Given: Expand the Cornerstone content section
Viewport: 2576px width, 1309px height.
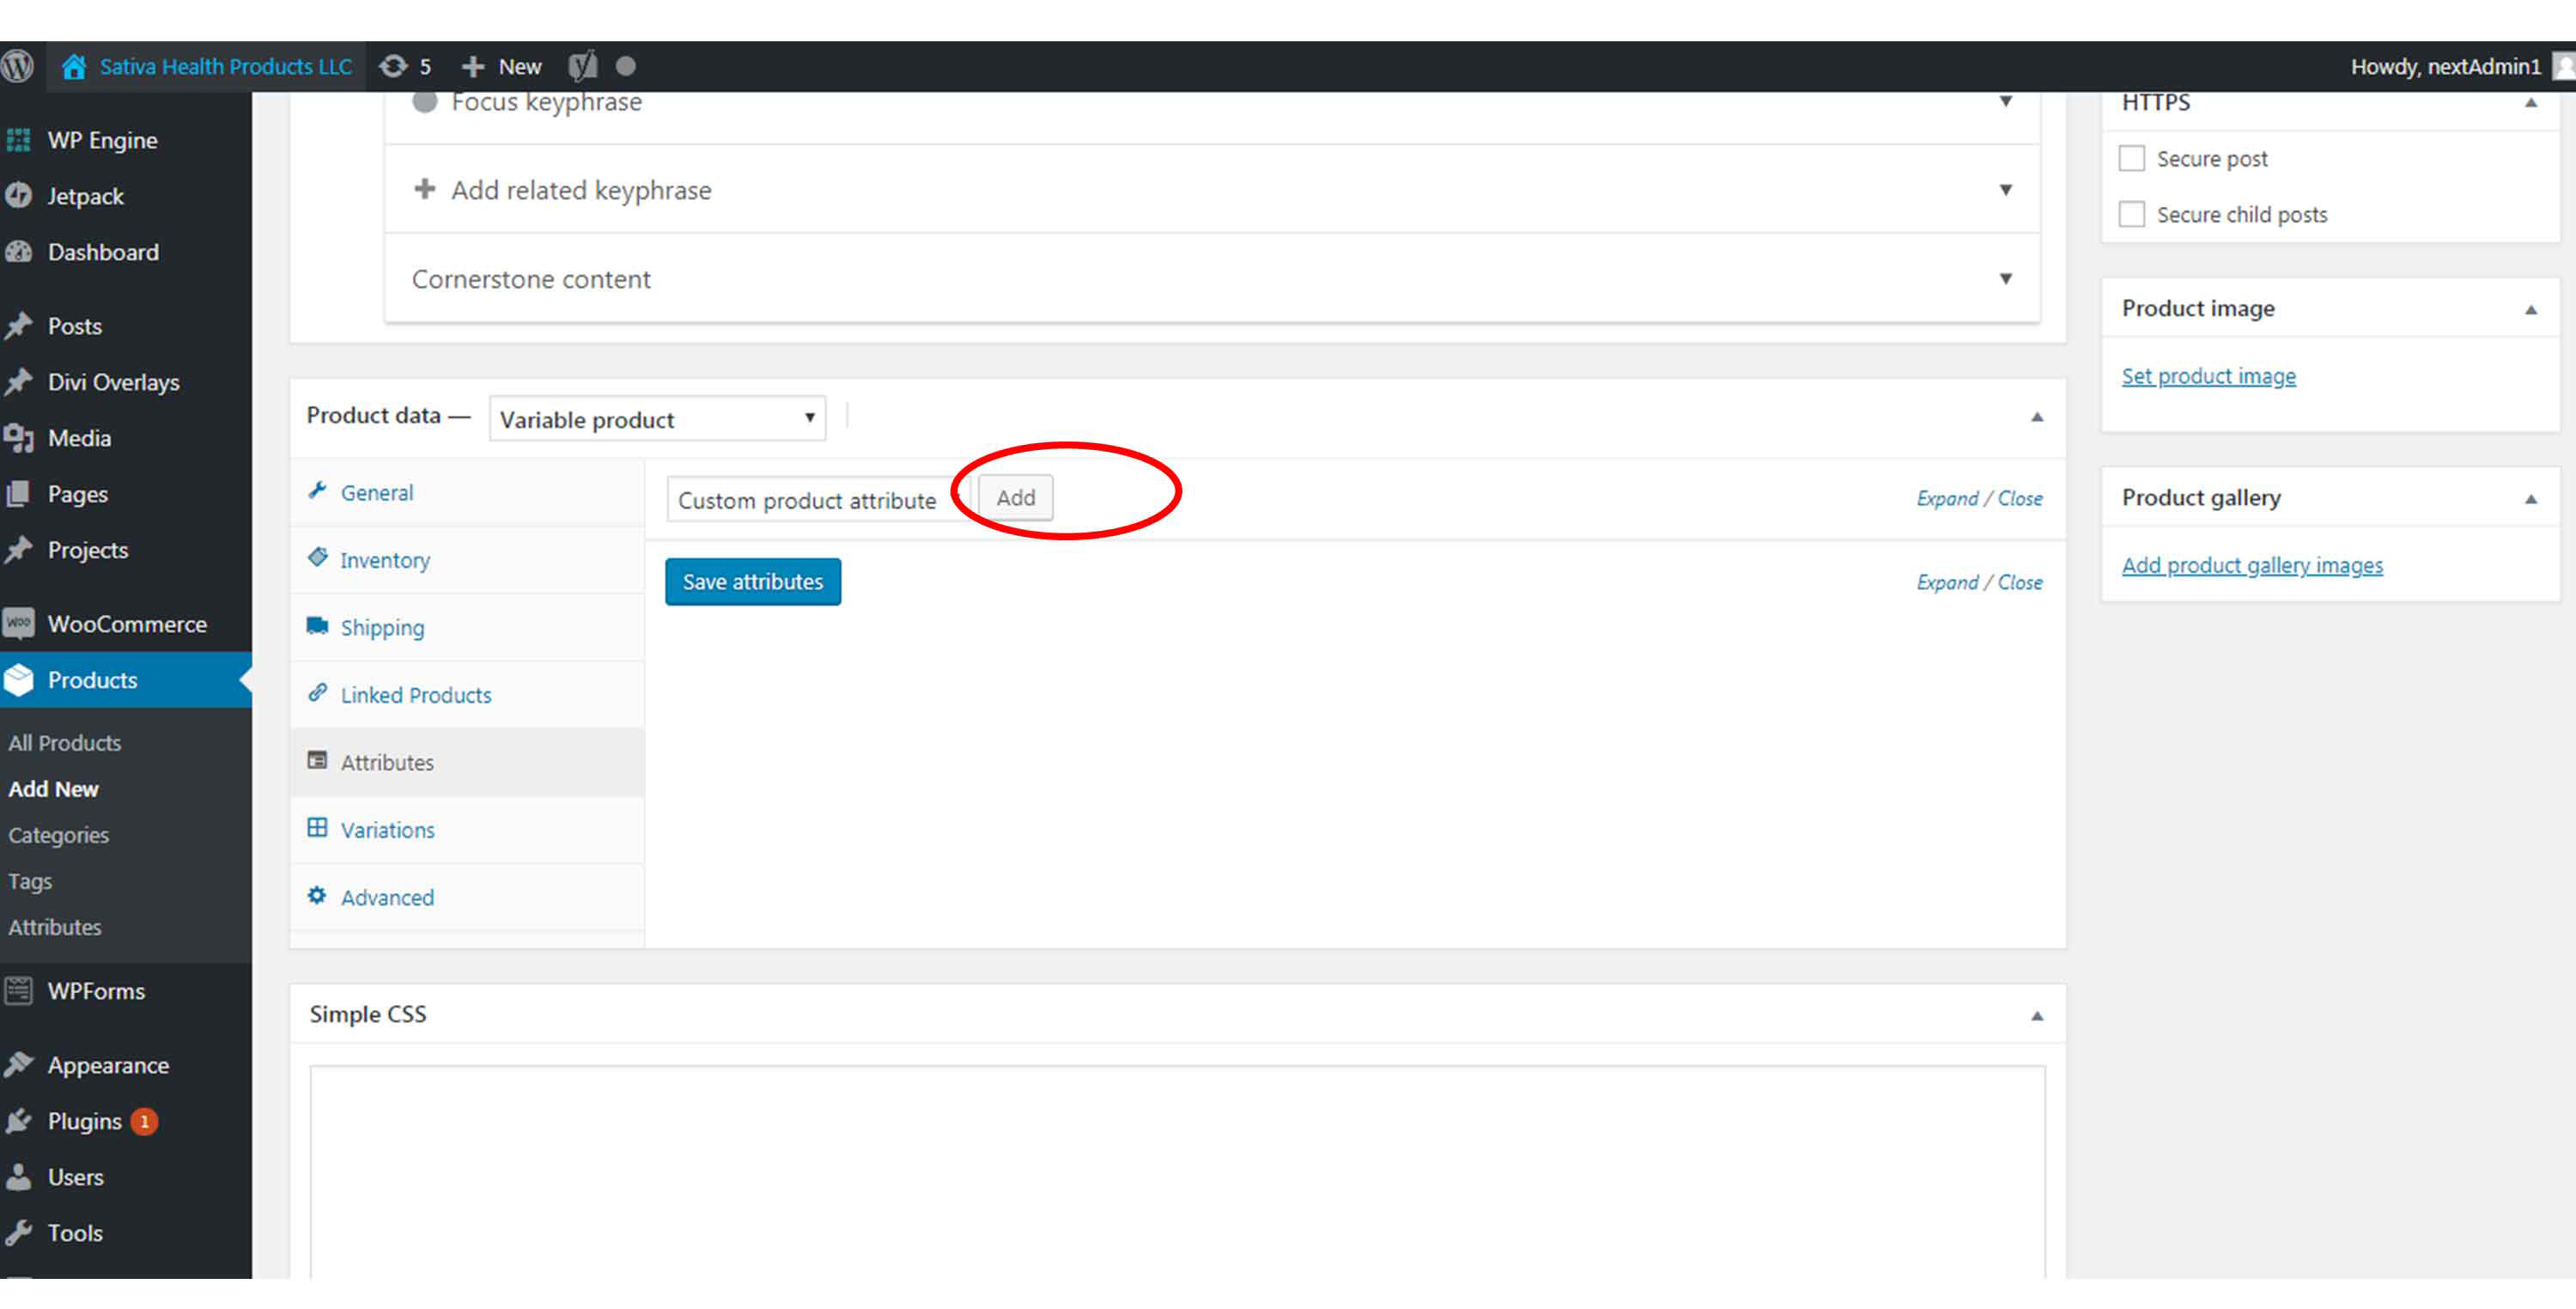Looking at the screenshot, I should (1212, 279).
